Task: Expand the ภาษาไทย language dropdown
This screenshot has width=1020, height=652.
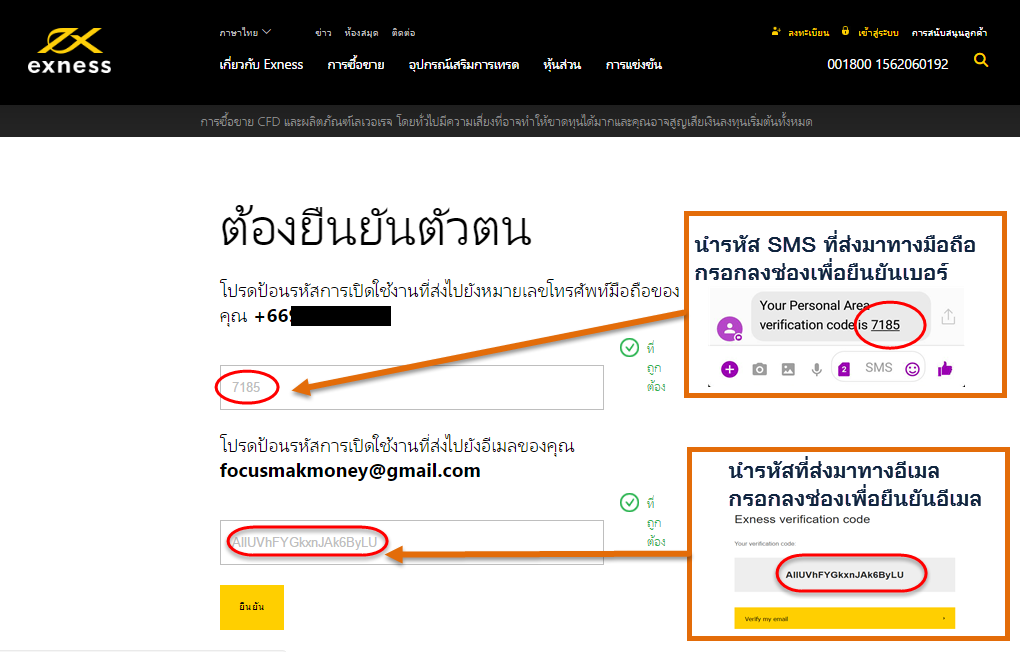Action: [245, 32]
